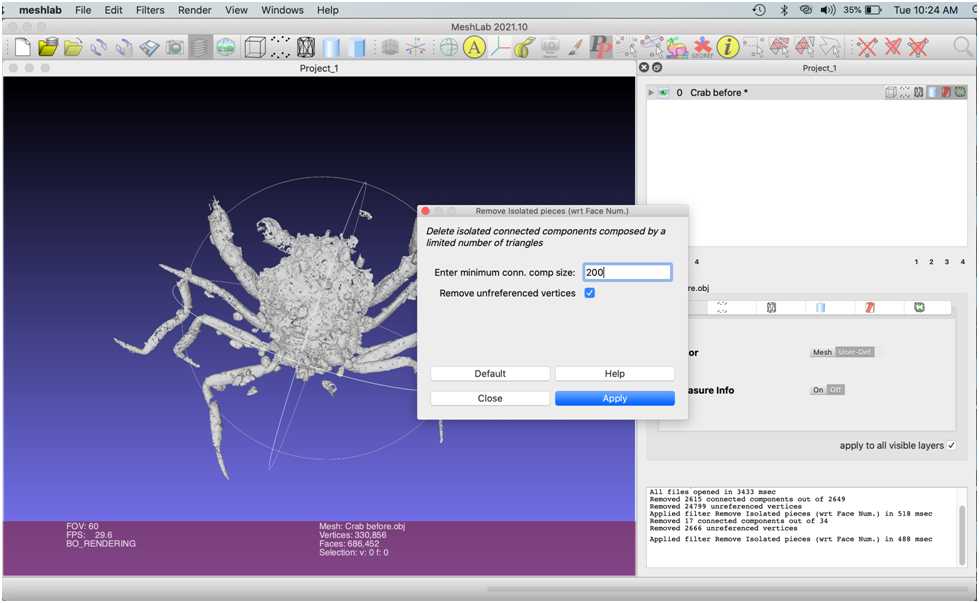Toggle points rendering mode in toolbar
Viewport: 979px width, 603px height.
[x=280, y=47]
